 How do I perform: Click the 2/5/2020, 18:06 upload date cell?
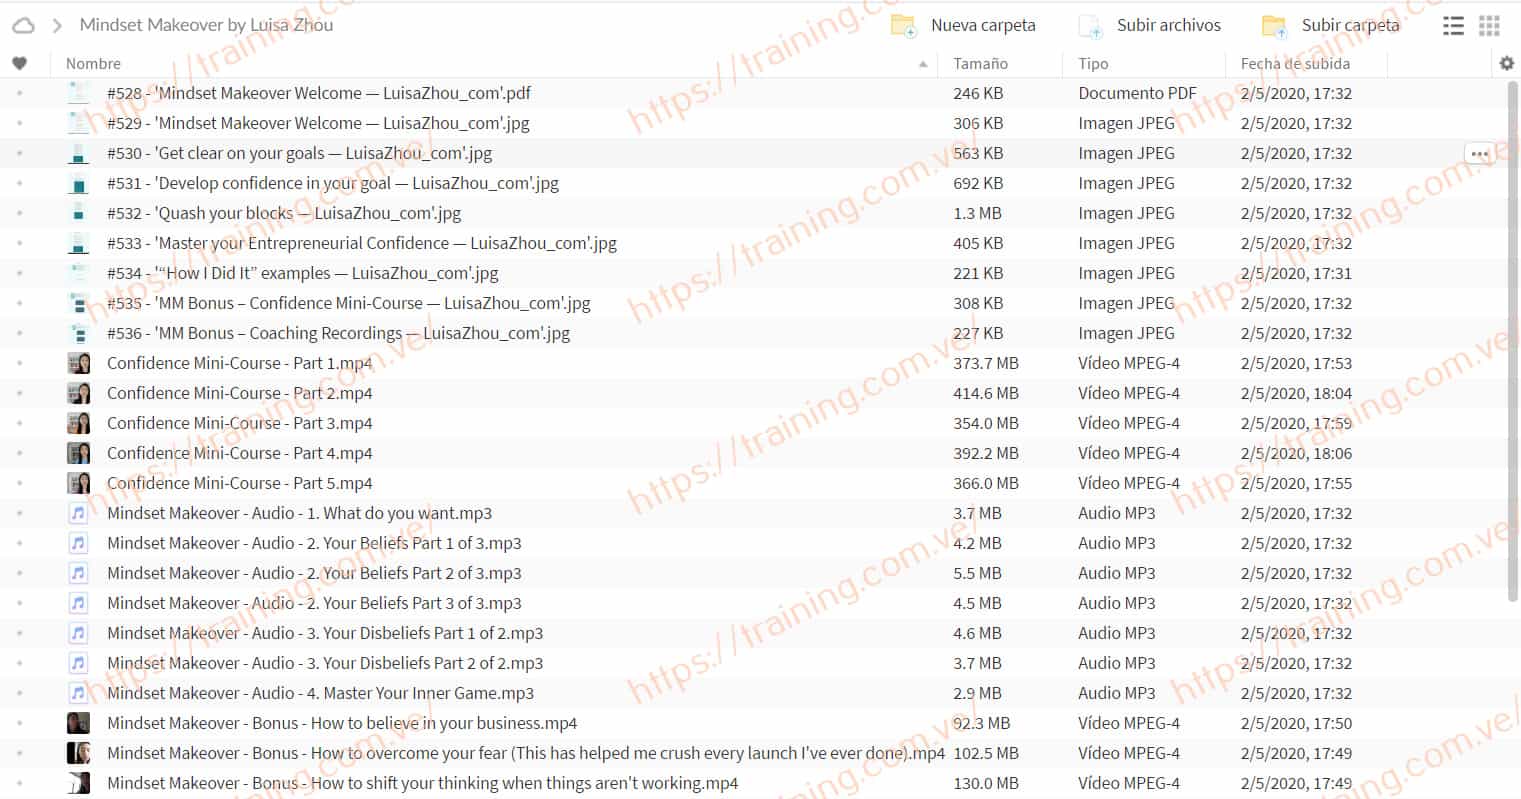click(1296, 453)
